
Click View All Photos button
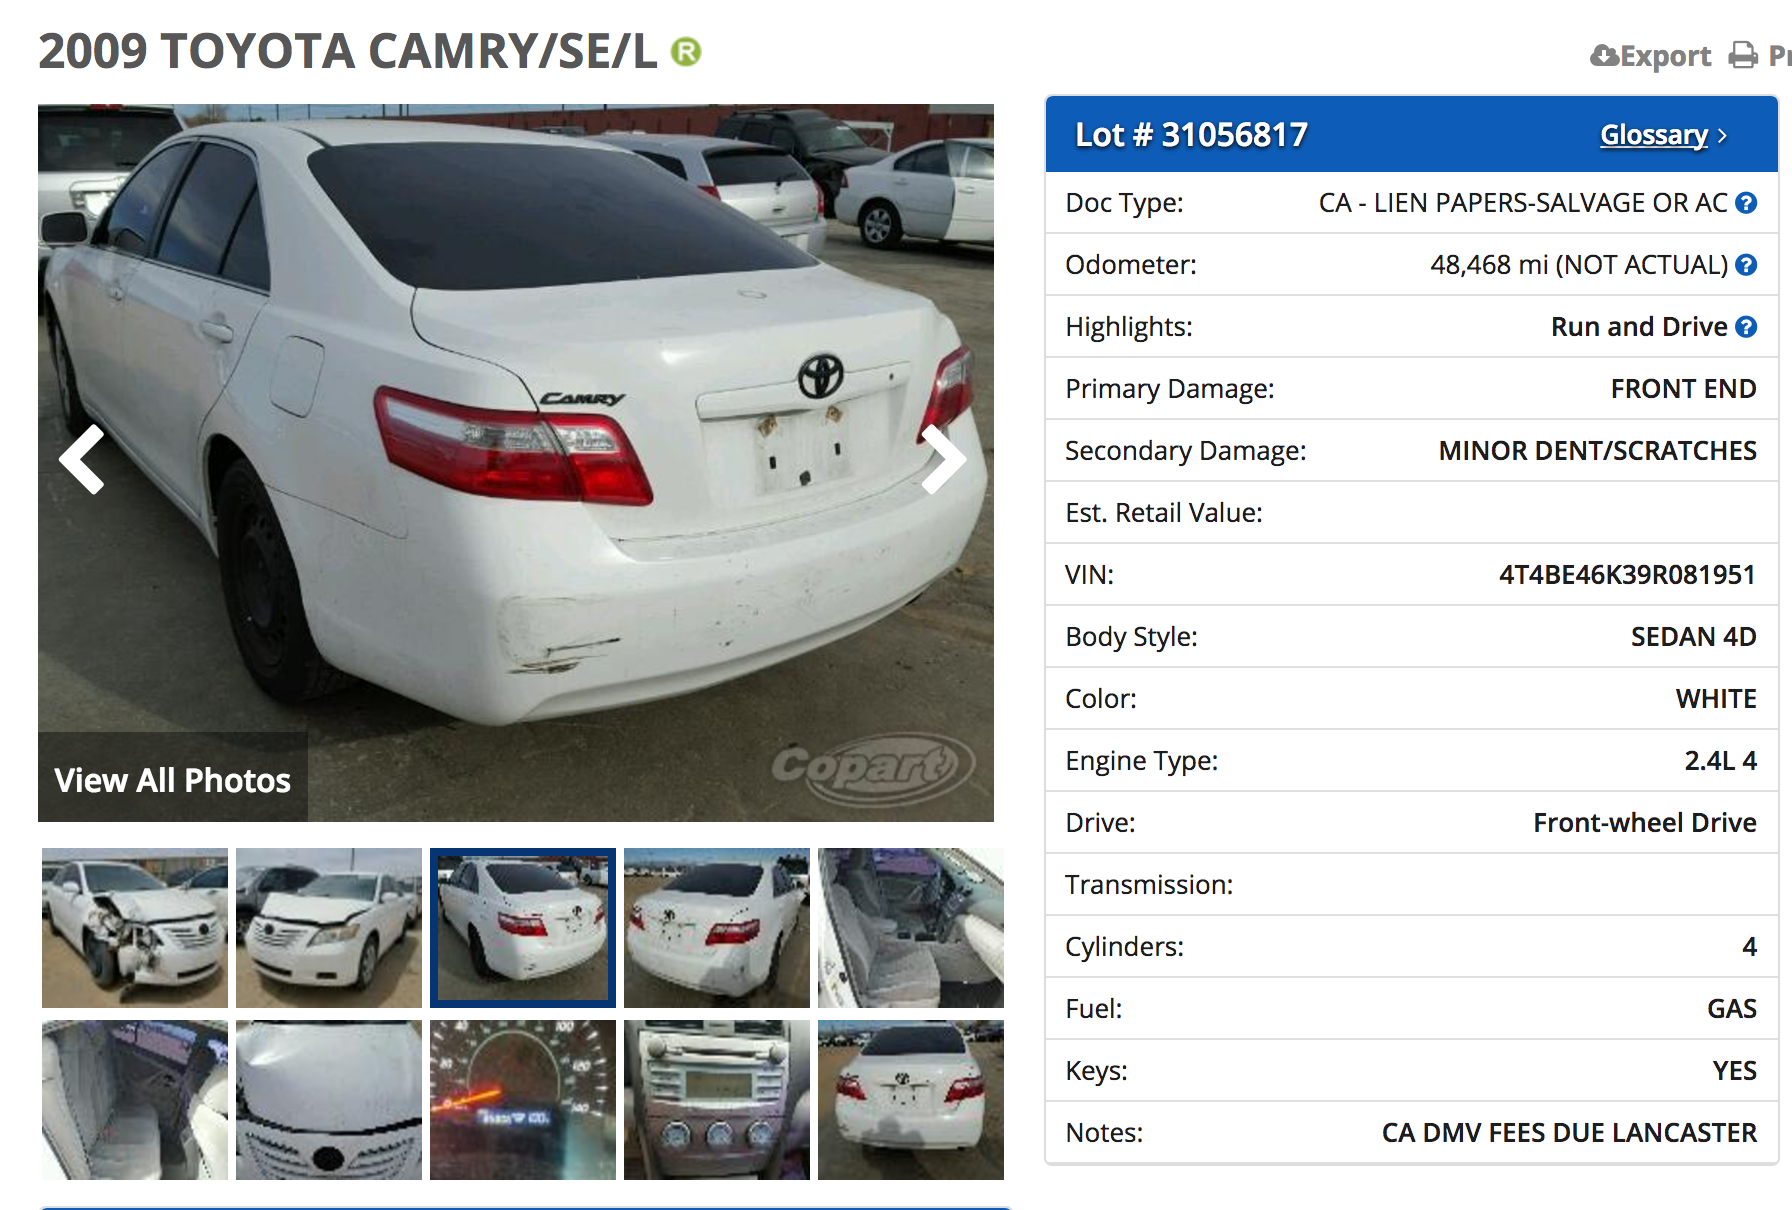tap(173, 778)
